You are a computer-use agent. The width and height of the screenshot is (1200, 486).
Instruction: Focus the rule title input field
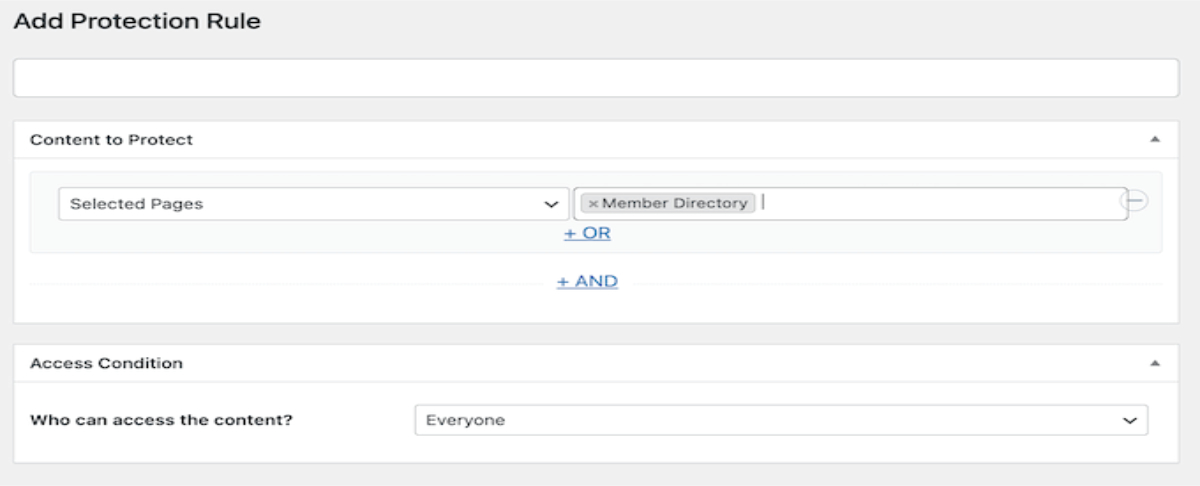[596, 78]
